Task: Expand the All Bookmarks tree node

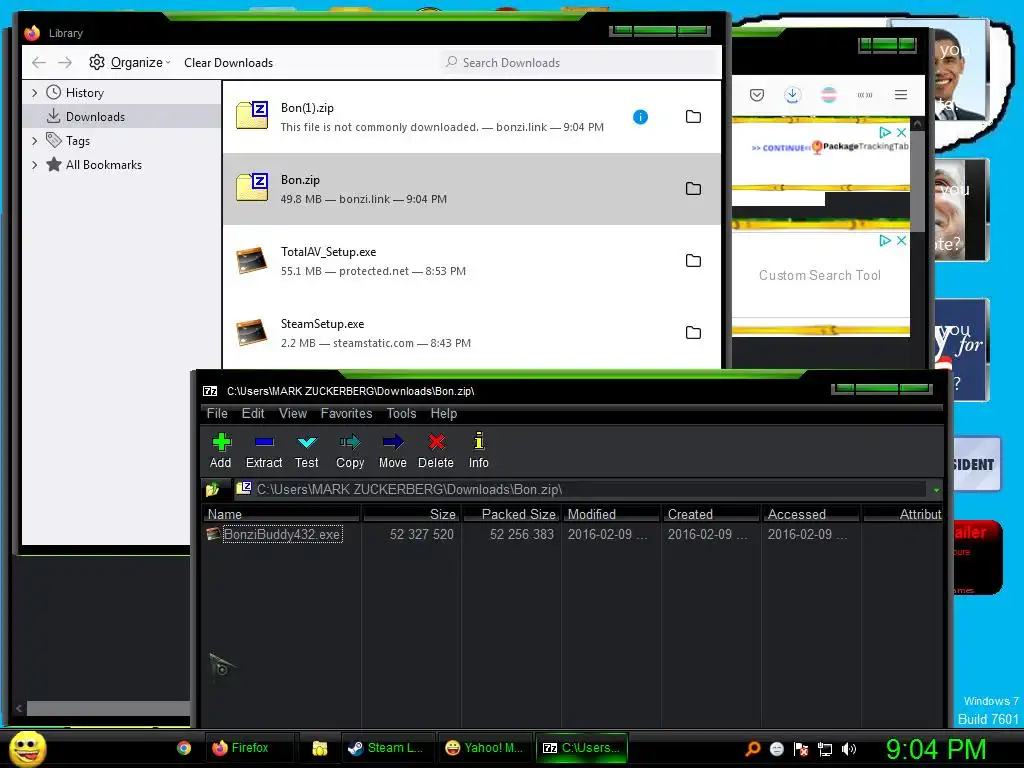Action: tap(35, 165)
